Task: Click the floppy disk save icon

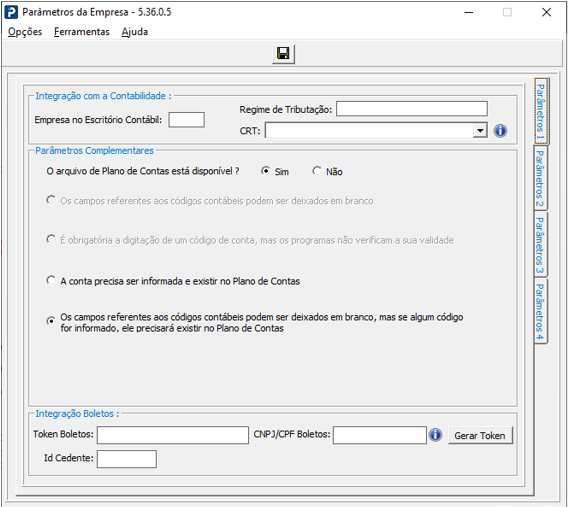Action: pos(283,54)
